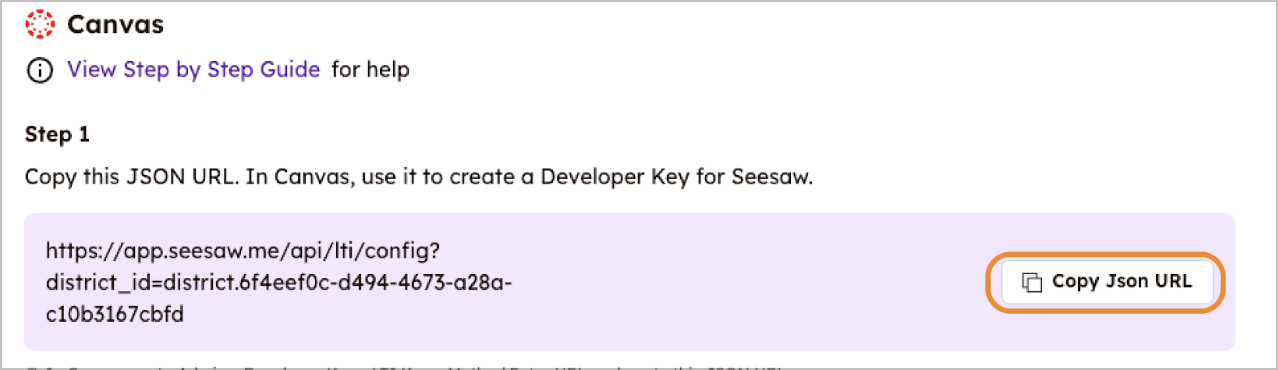Click the district_id line of the URL
This screenshot has height=370, width=1278.
(279, 282)
